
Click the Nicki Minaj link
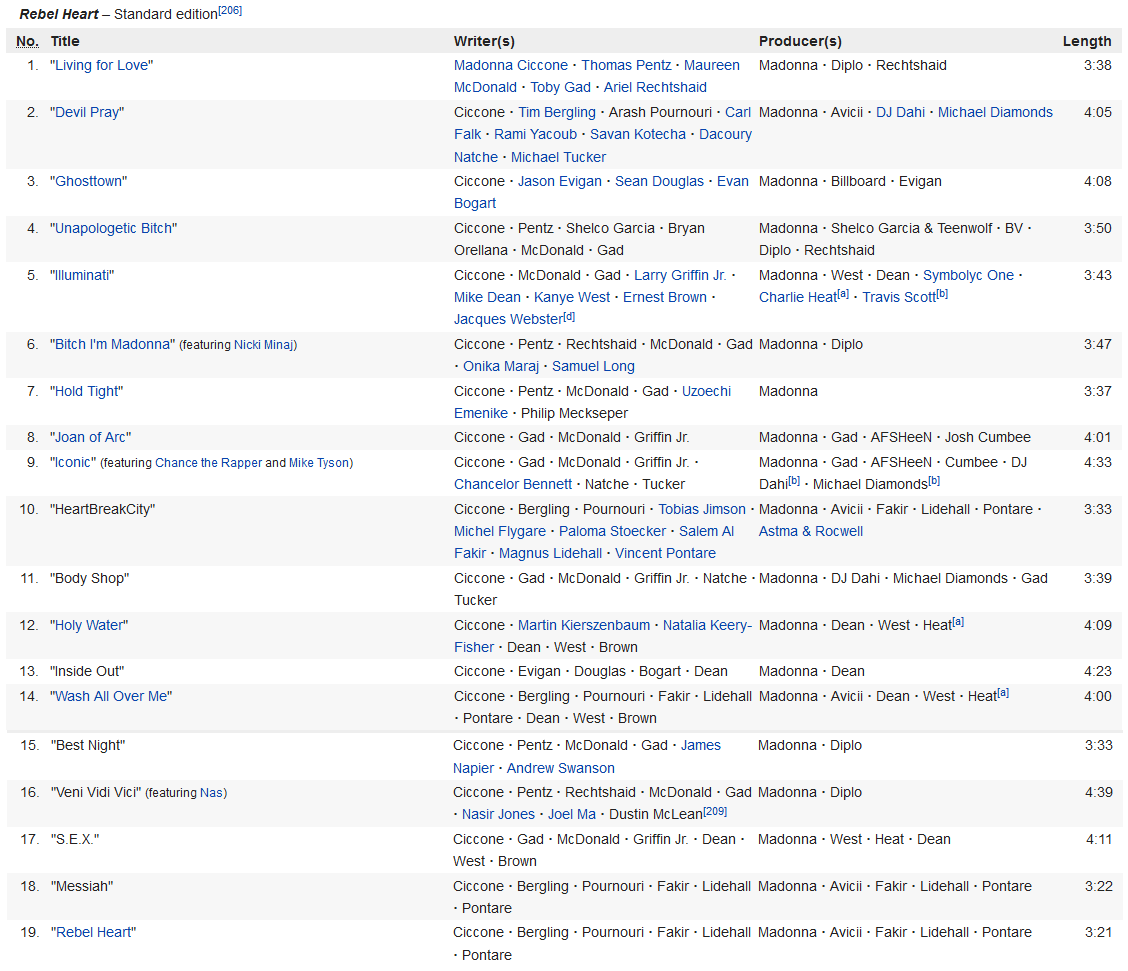(x=264, y=345)
